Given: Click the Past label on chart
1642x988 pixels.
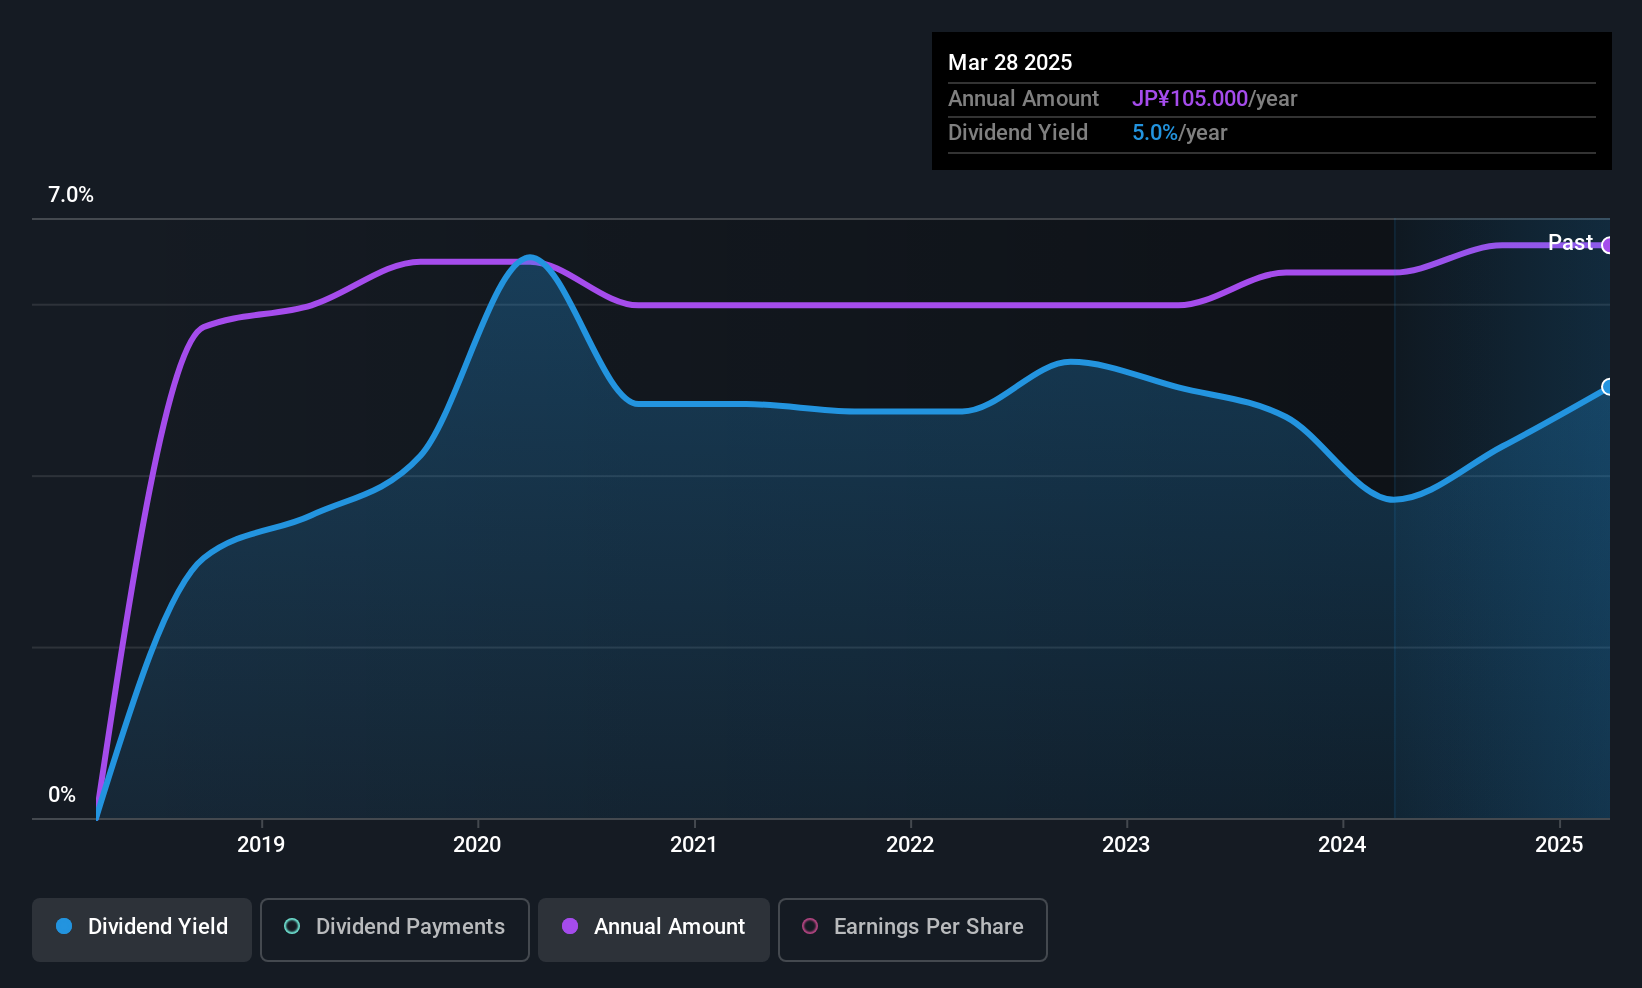Looking at the screenshot, I should (1570, 242).
